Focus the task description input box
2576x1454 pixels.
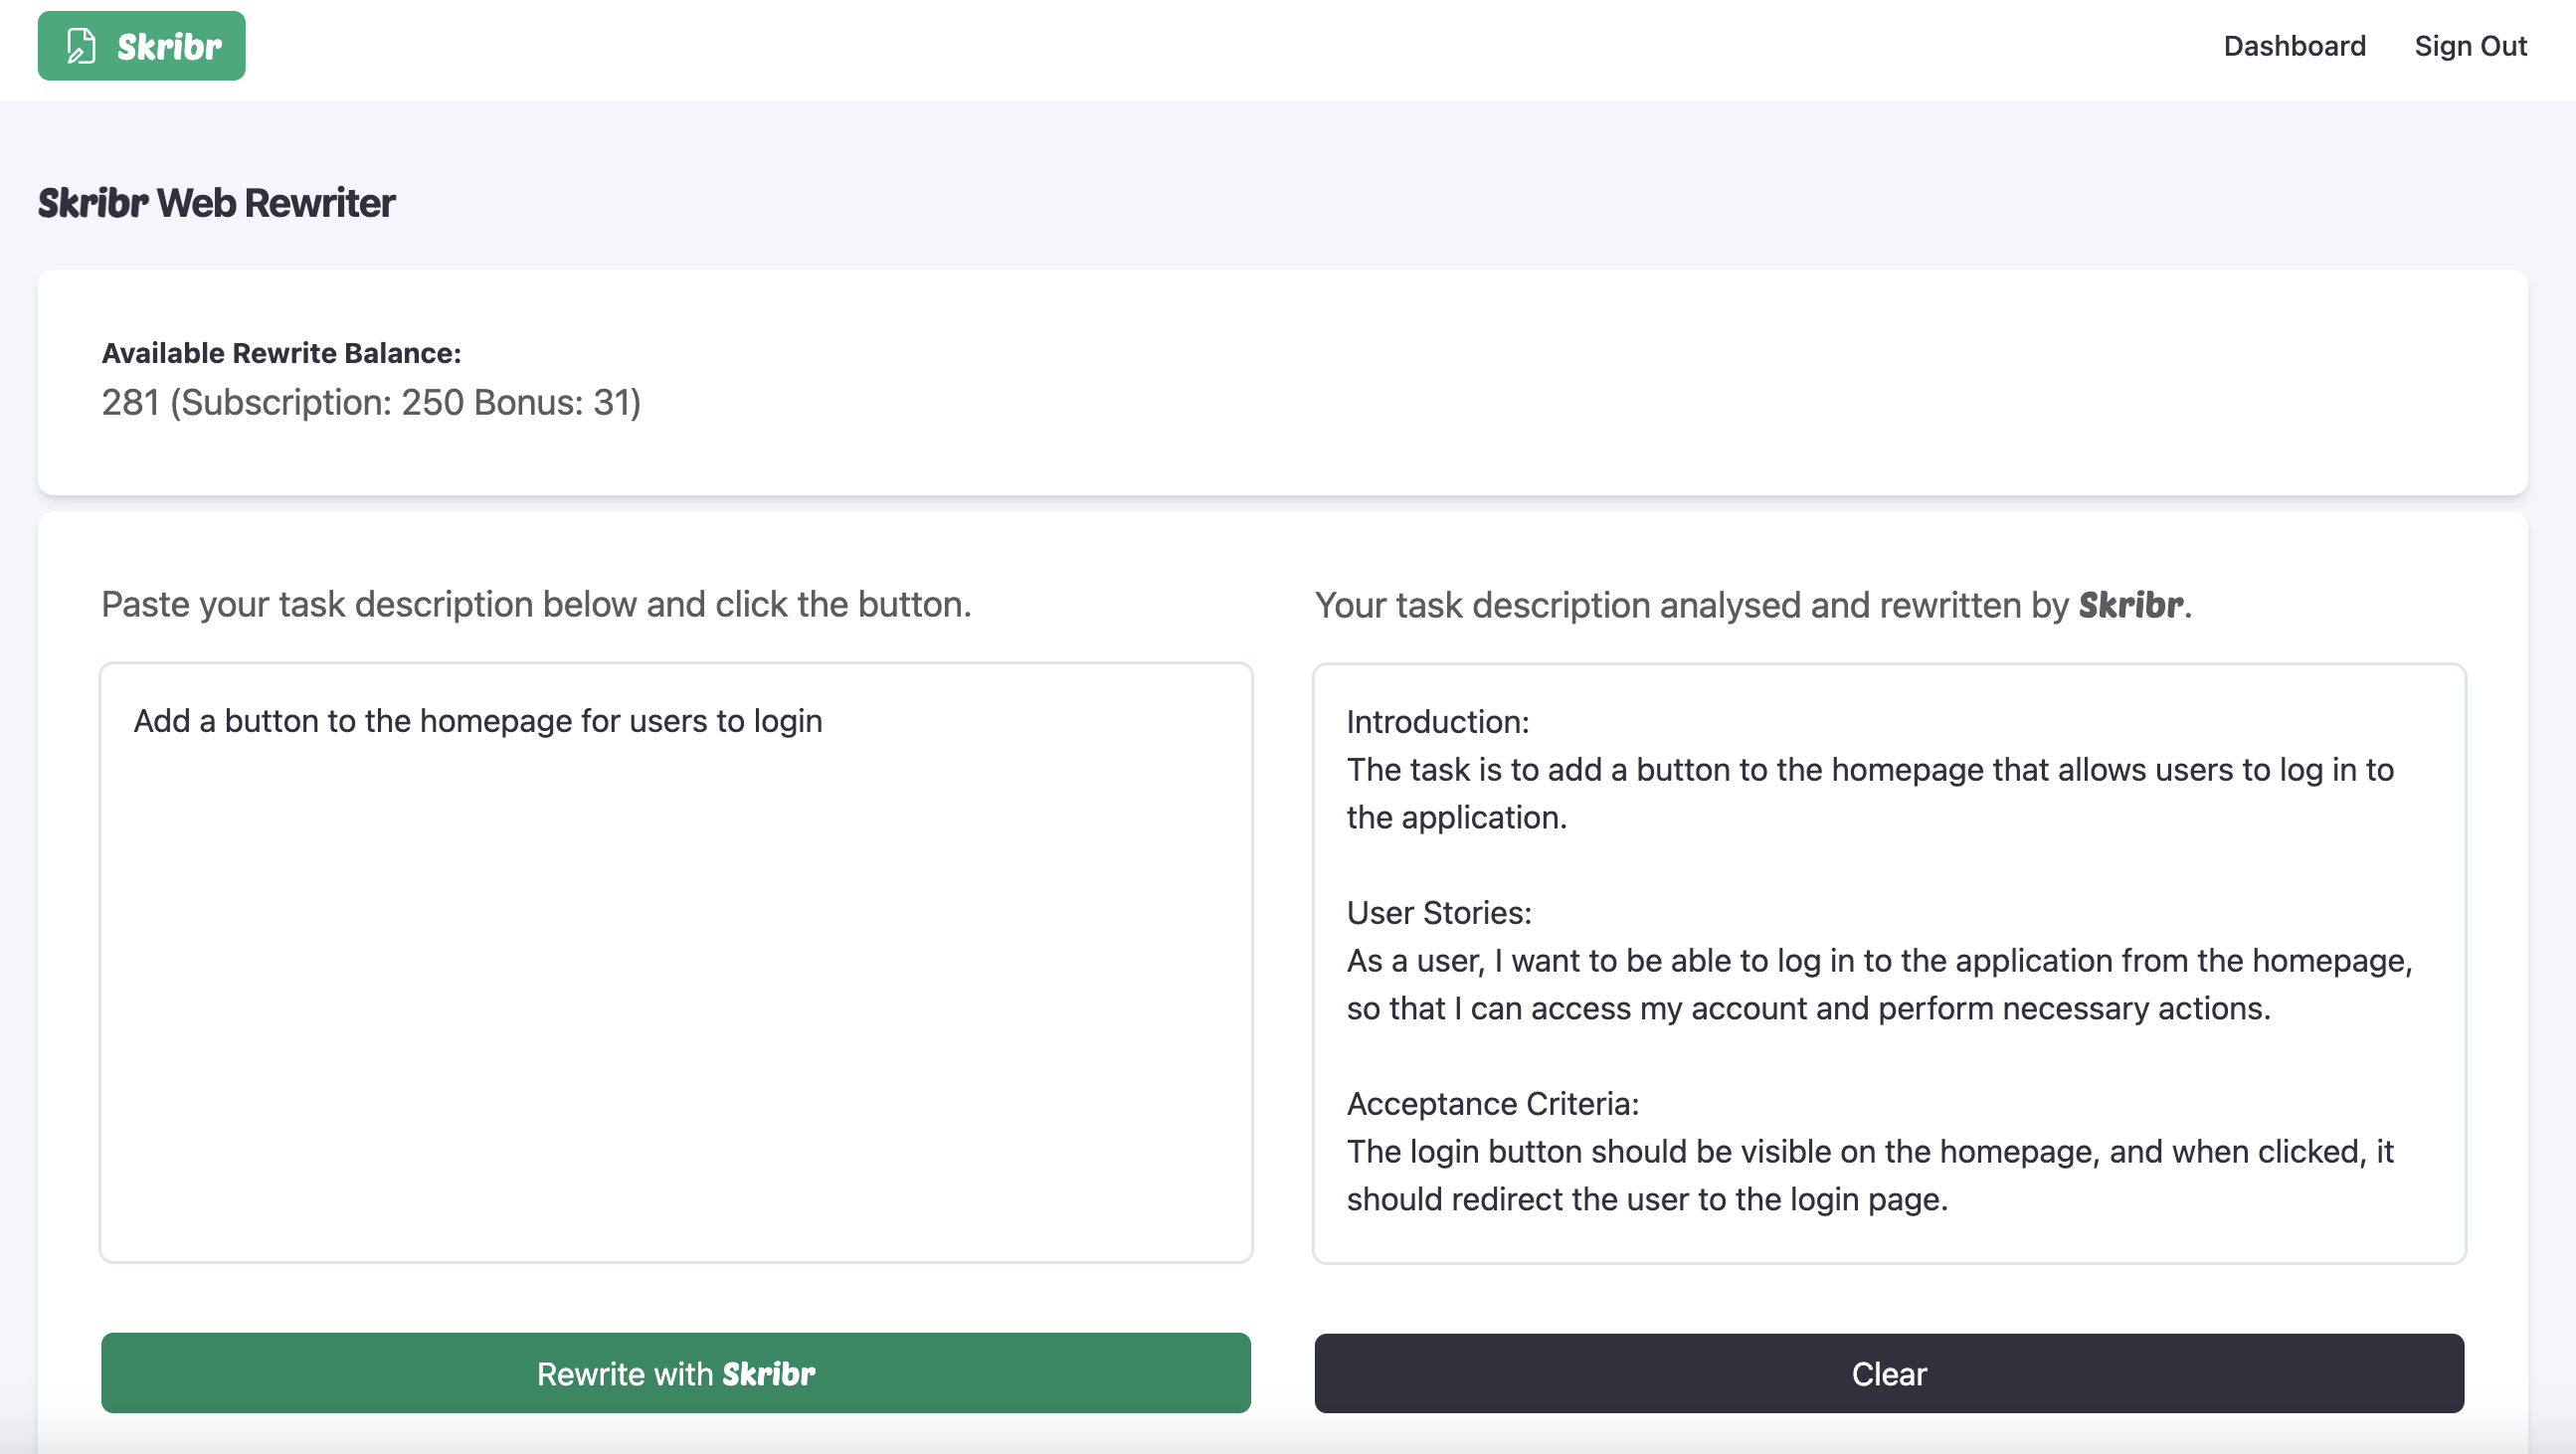tap(676, 962)
